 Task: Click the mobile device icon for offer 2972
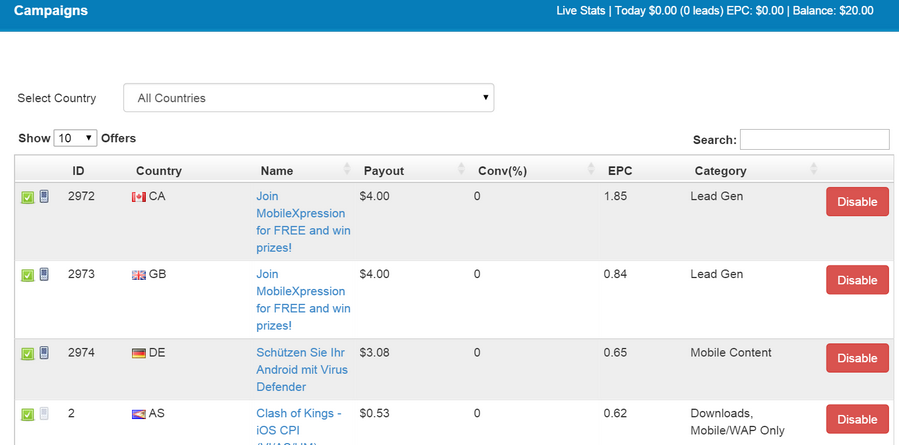44,198
